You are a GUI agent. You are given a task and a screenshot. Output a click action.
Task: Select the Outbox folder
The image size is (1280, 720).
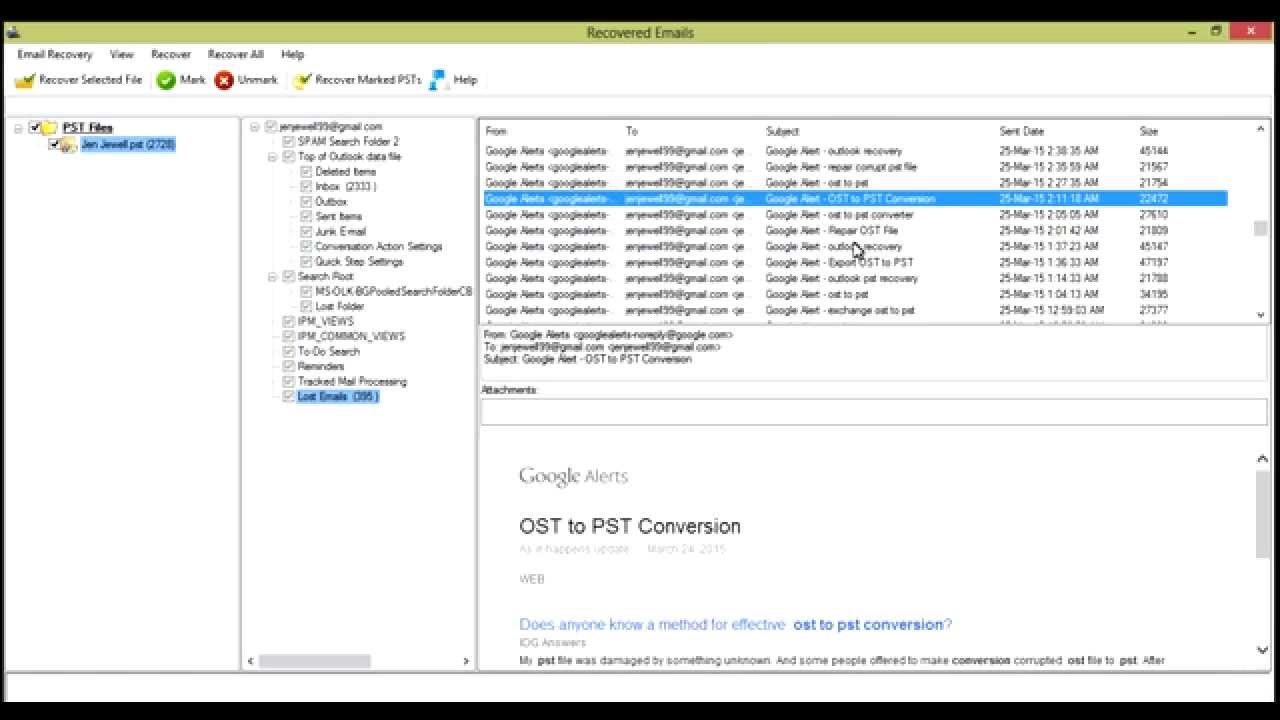click(x=331, y=202)
